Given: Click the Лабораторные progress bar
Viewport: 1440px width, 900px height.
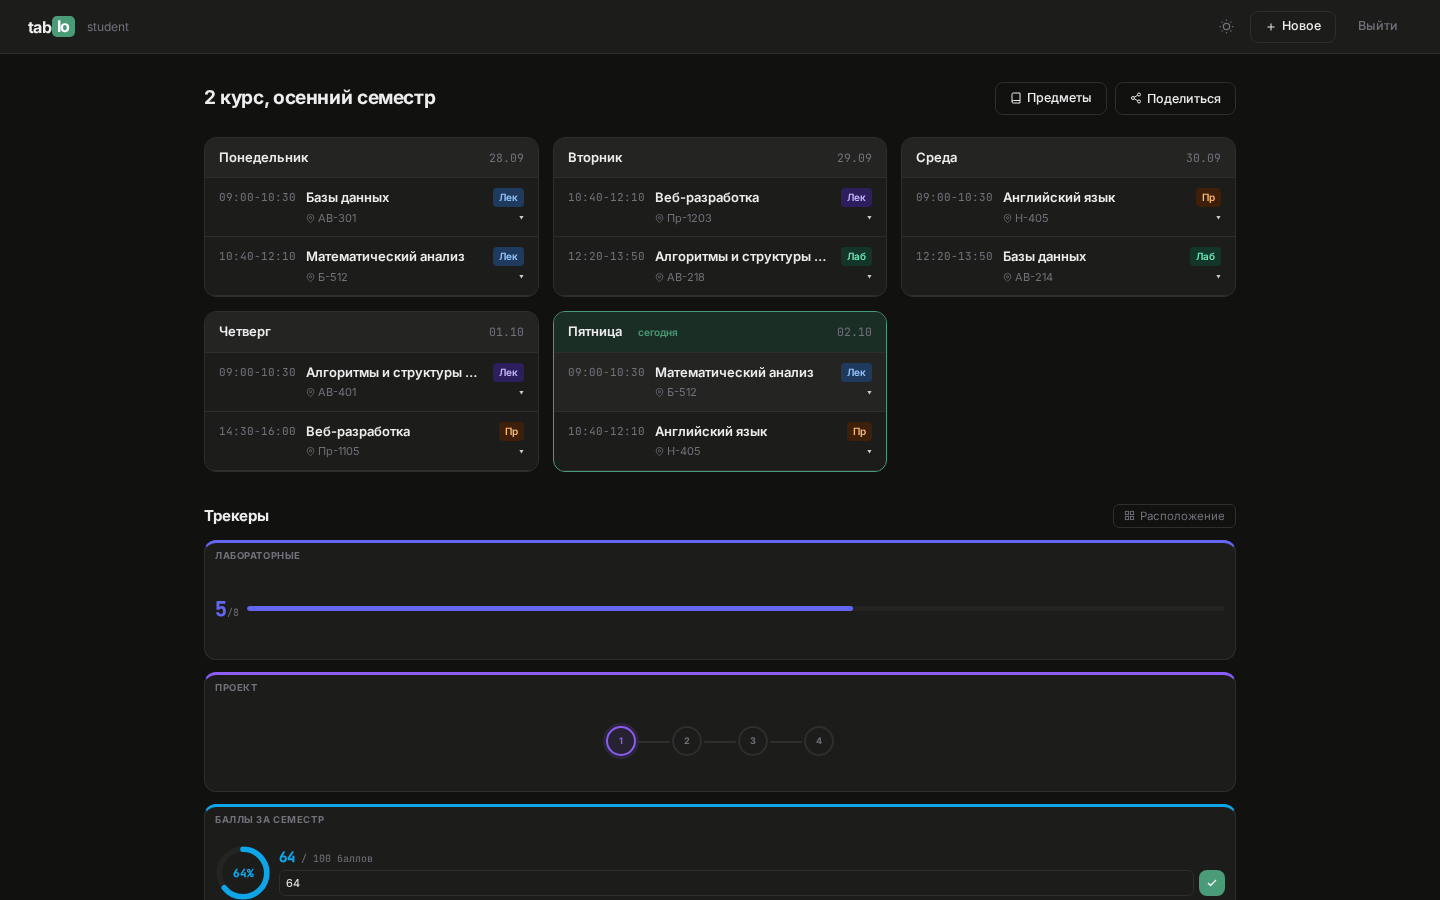Looking at the screenshot, I should point(735,608).
